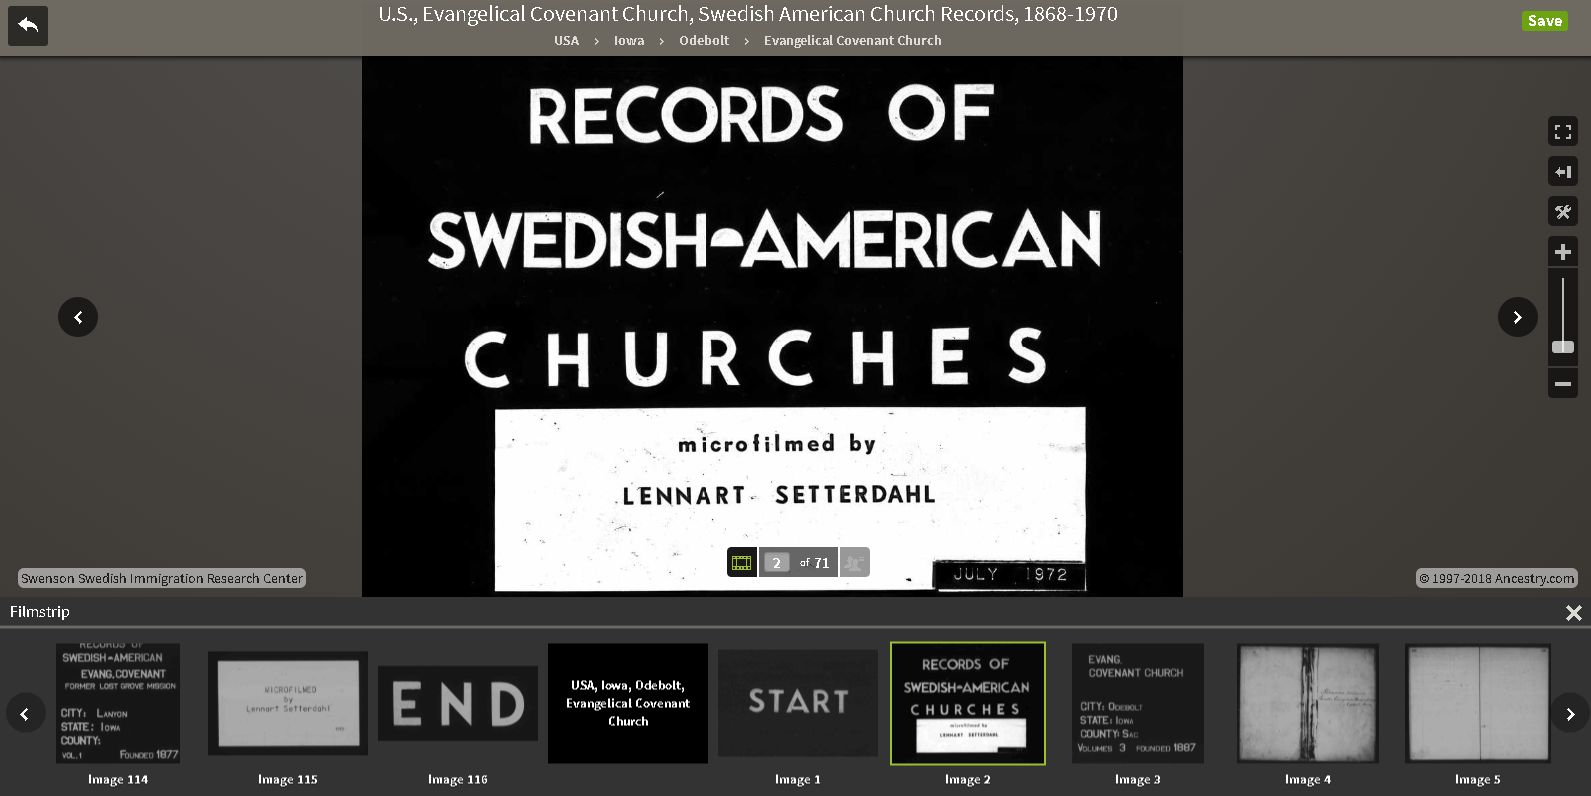Click Swenson Swedish Immigration Research Center label

(162, 578)
